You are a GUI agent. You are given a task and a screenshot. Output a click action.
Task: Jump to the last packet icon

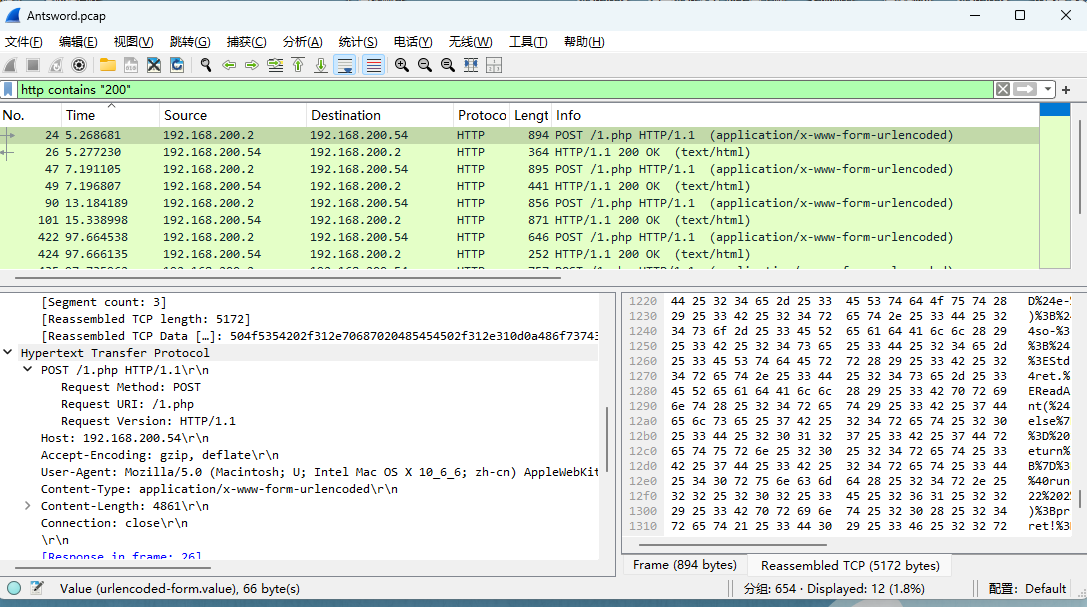(321, 65)
